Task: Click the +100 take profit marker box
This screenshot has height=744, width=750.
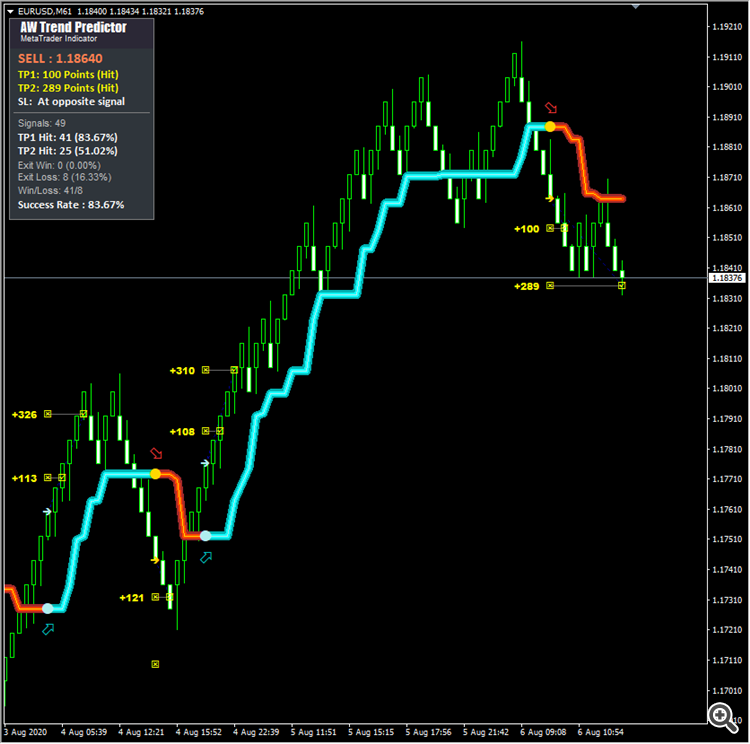Action: 550,228
